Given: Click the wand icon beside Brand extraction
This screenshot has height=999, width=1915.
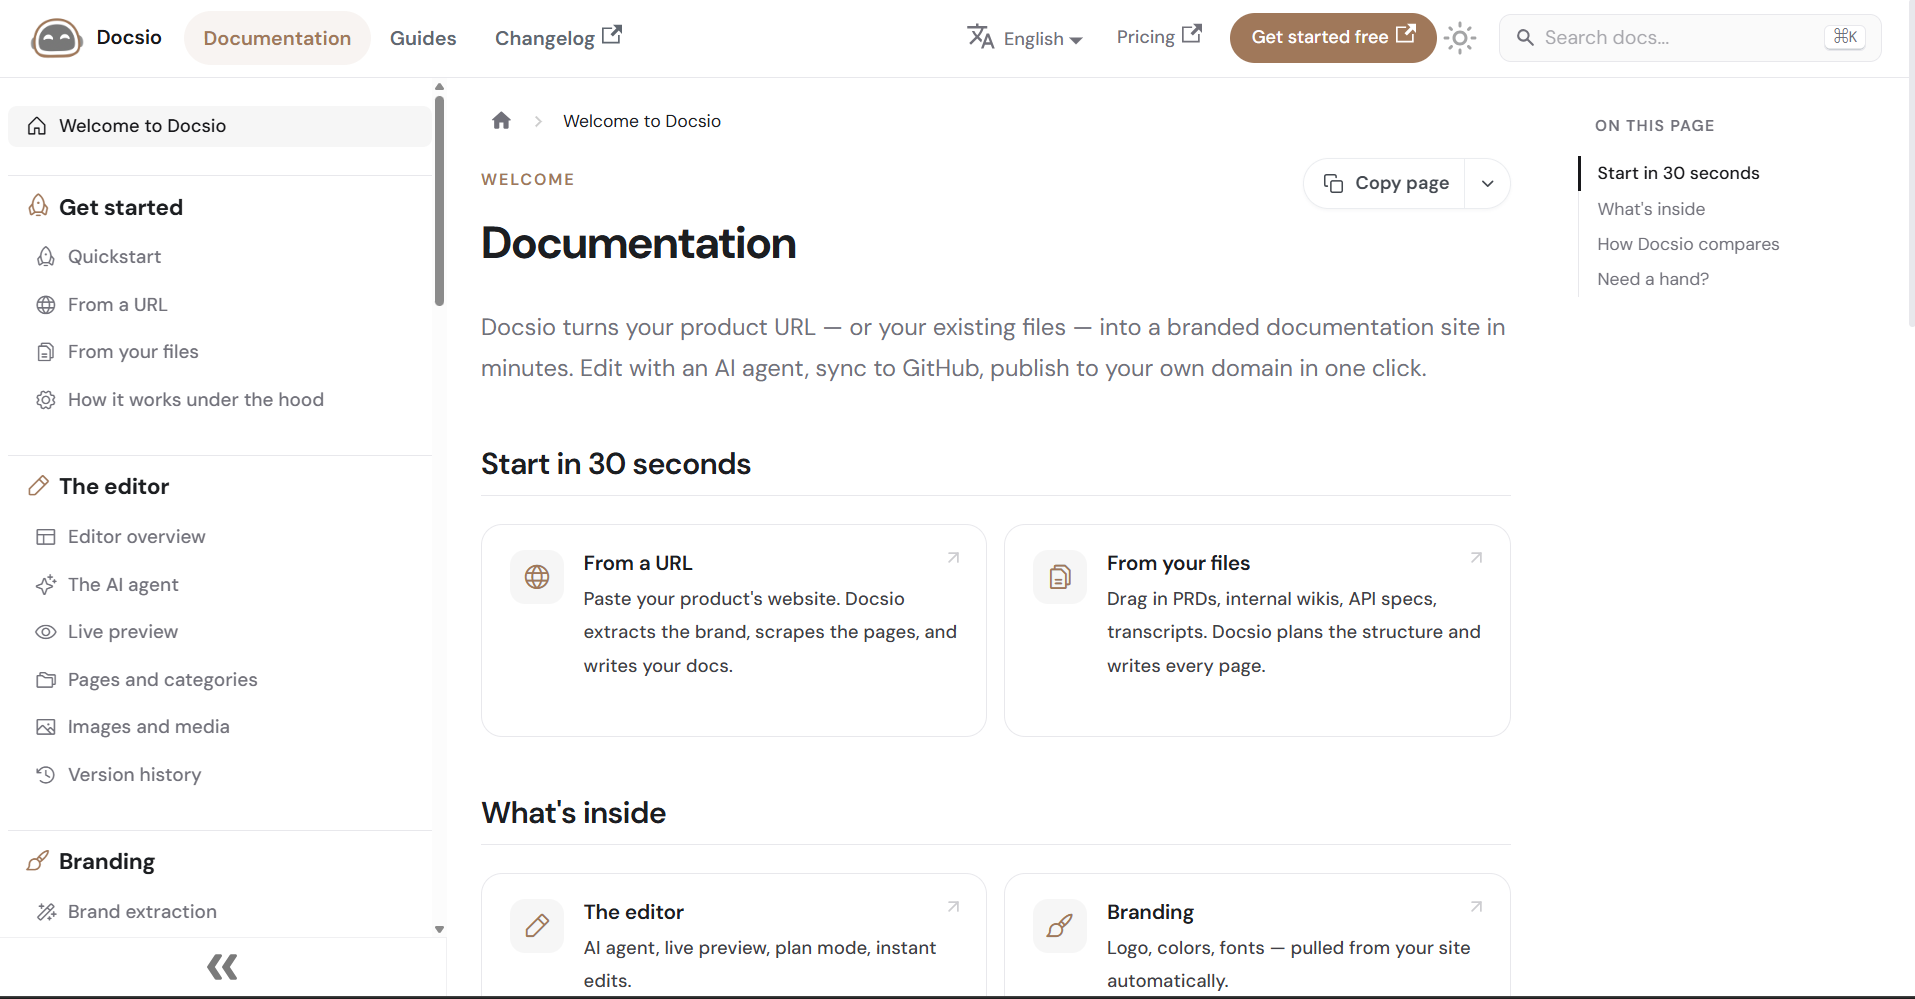Looking at the screenshot, I should [46, 912].
